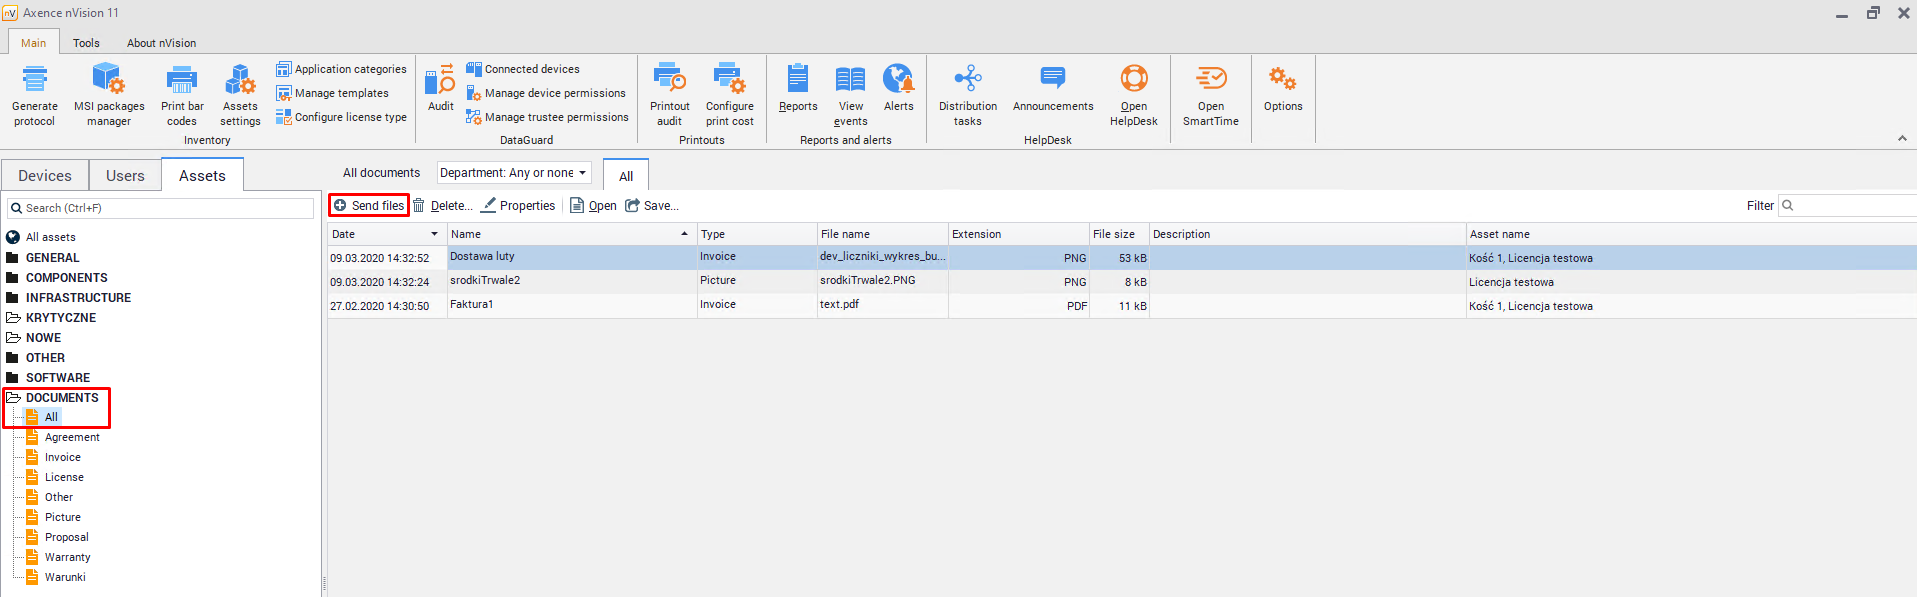Click the Properties toolbar button

click(518, 206)
